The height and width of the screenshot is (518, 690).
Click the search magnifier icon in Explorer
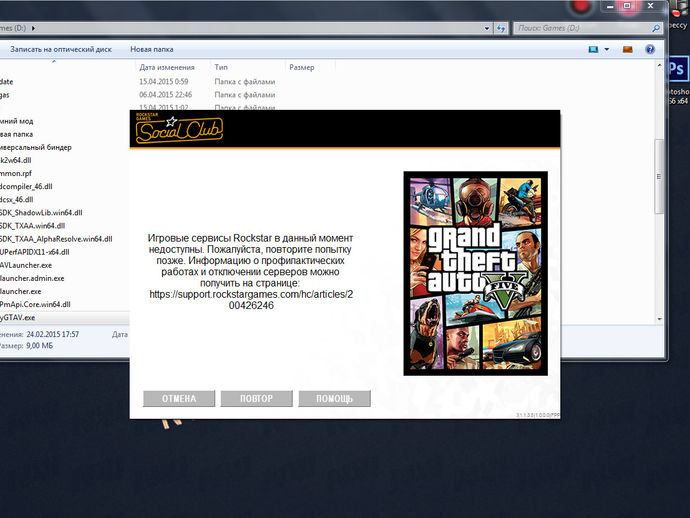tap(656, 28)
